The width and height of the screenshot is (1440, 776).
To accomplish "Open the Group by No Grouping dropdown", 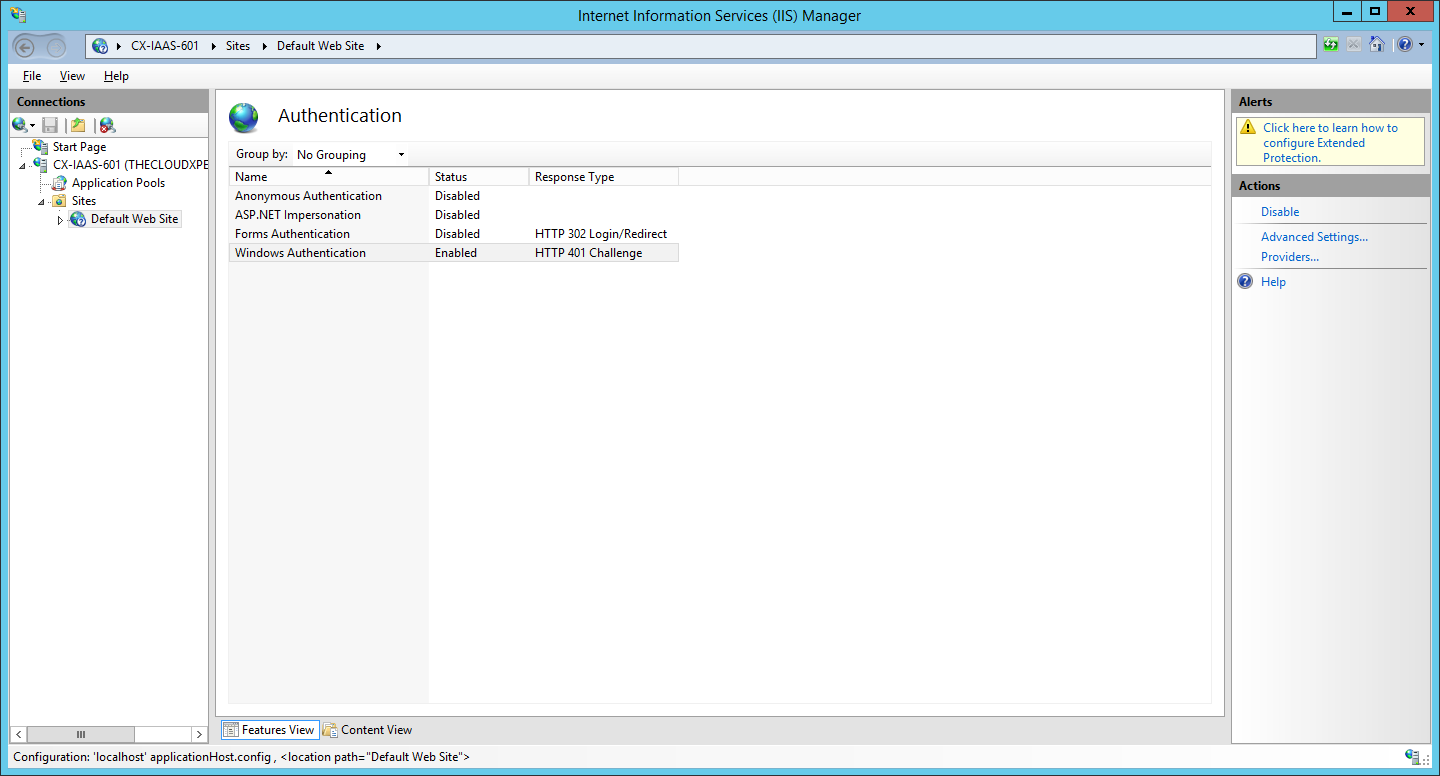I will [x=350, y=155].
